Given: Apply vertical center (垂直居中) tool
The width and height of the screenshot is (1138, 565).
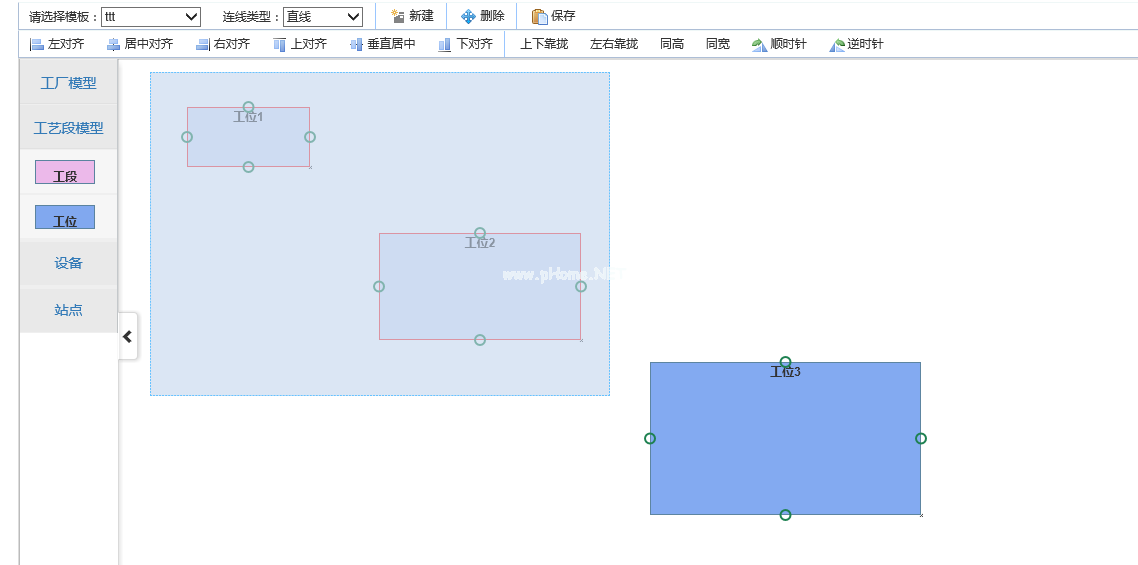Looking at the screenshot, I should [x=382, y=44].
